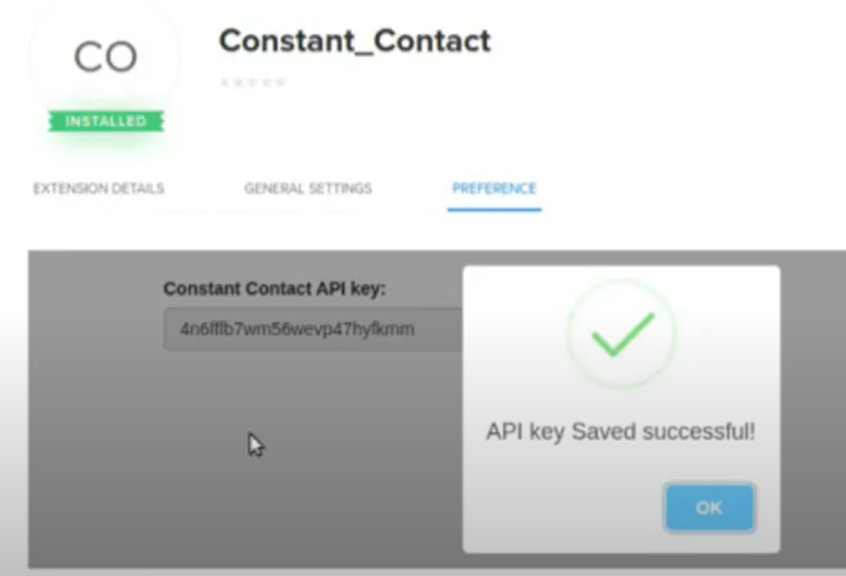
Task: Click the green INSTALLED ribbon badge
Action: click(106, 121)
